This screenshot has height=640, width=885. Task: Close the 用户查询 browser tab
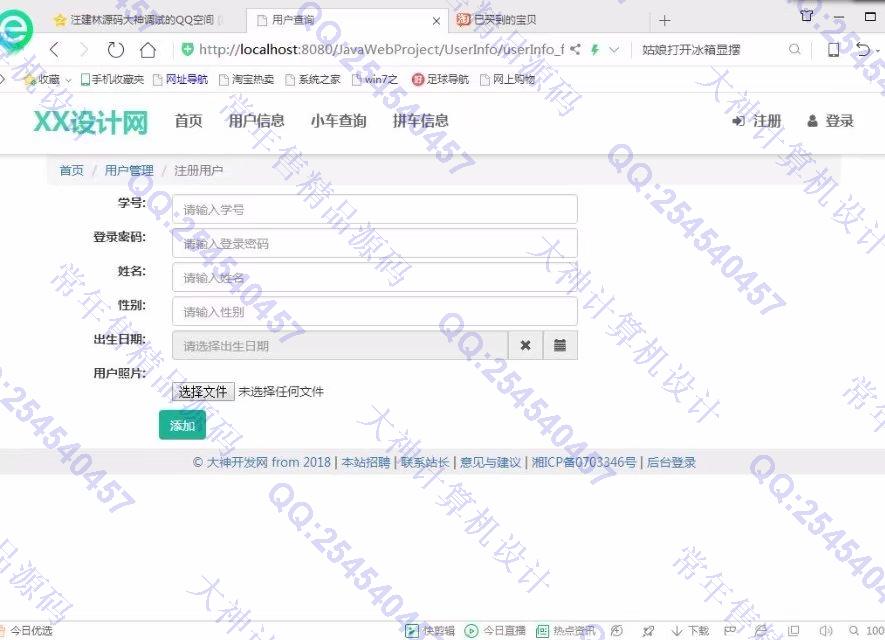point(436,20)
